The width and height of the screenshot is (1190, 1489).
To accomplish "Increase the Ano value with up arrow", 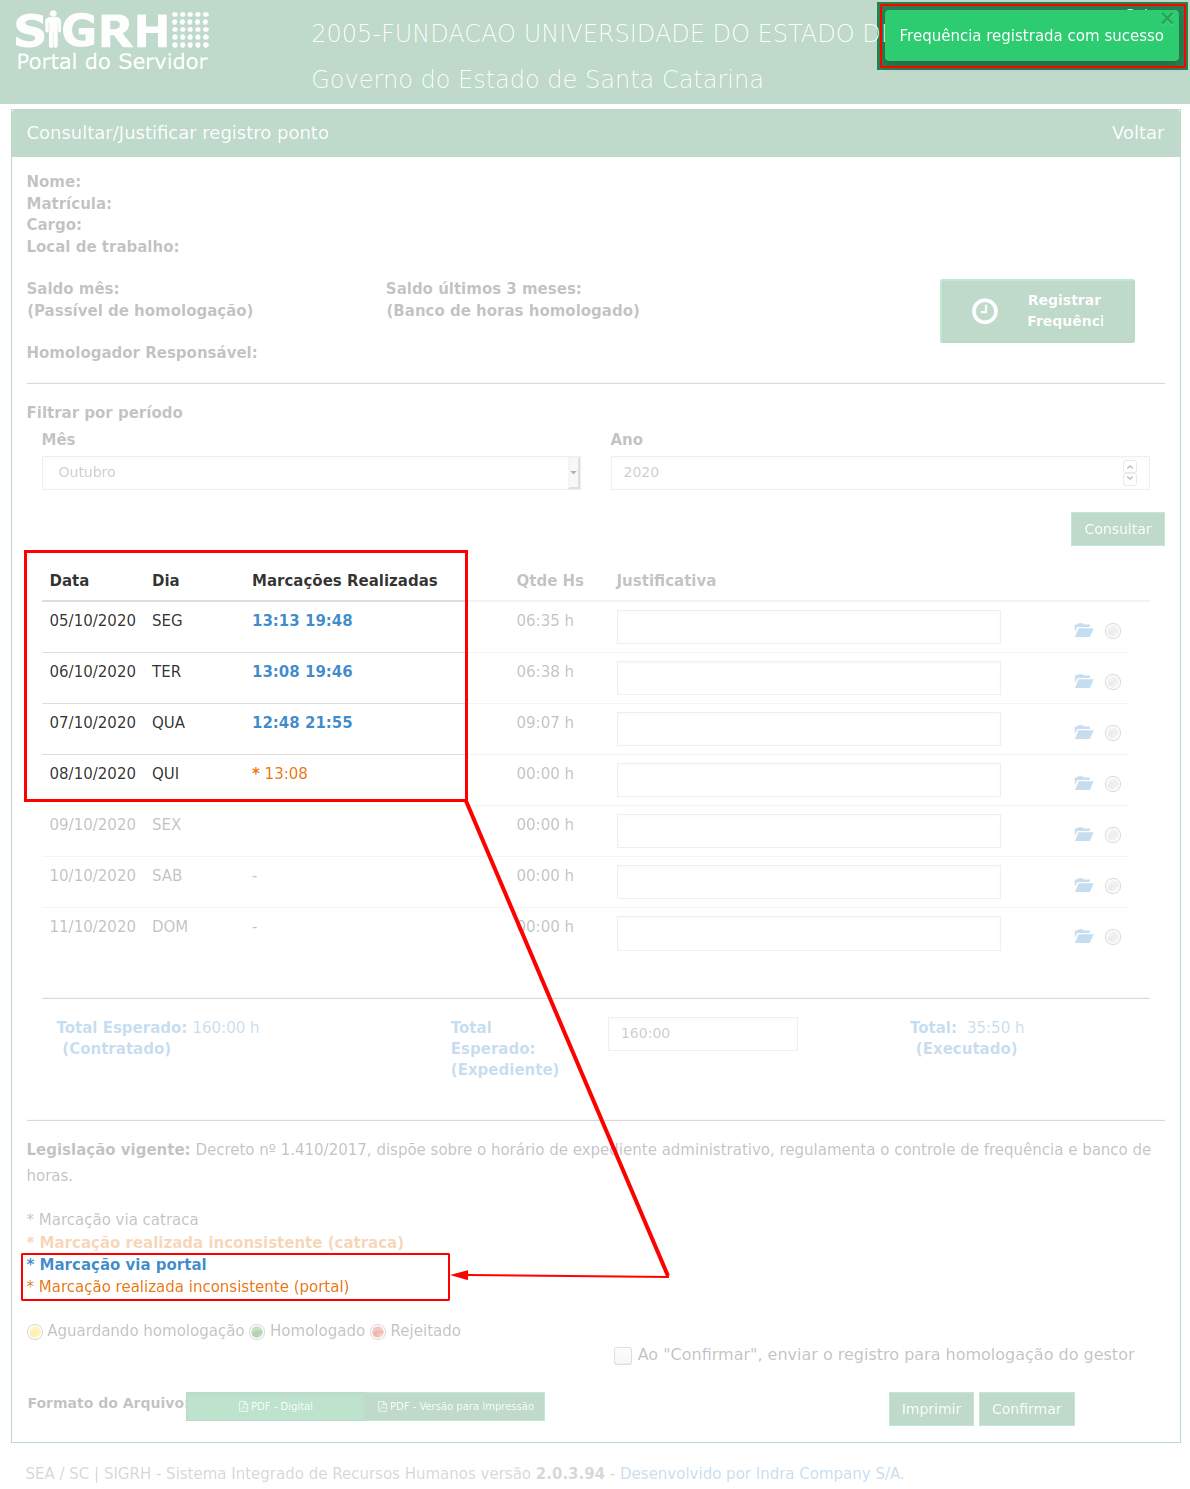I will 1130,466.
